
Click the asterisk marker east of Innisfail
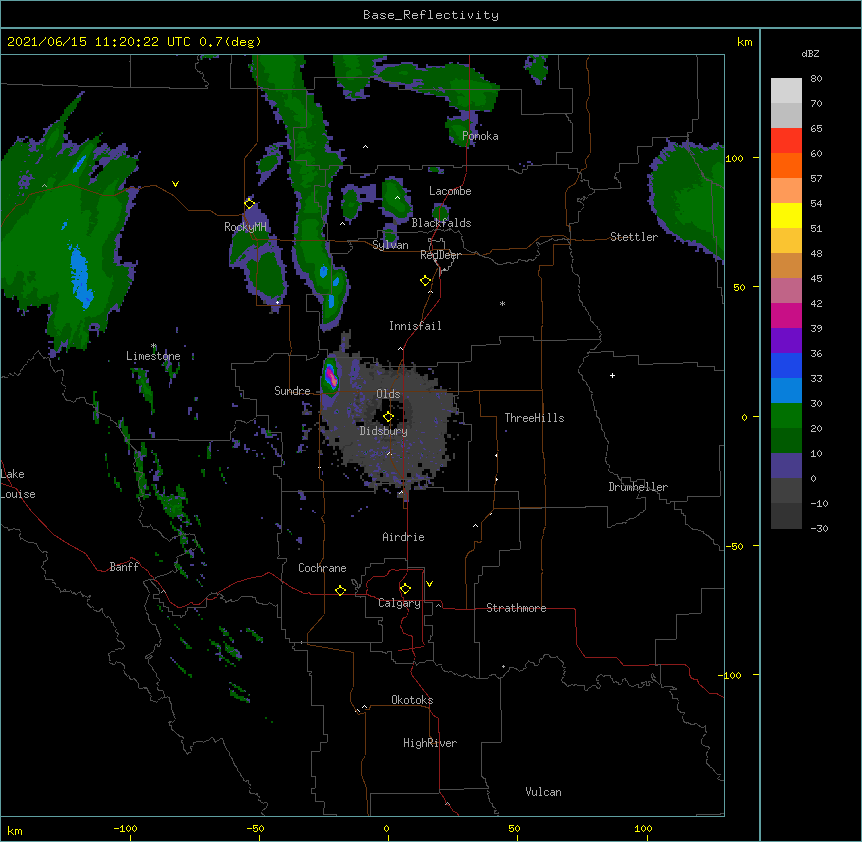coord(502,303)
